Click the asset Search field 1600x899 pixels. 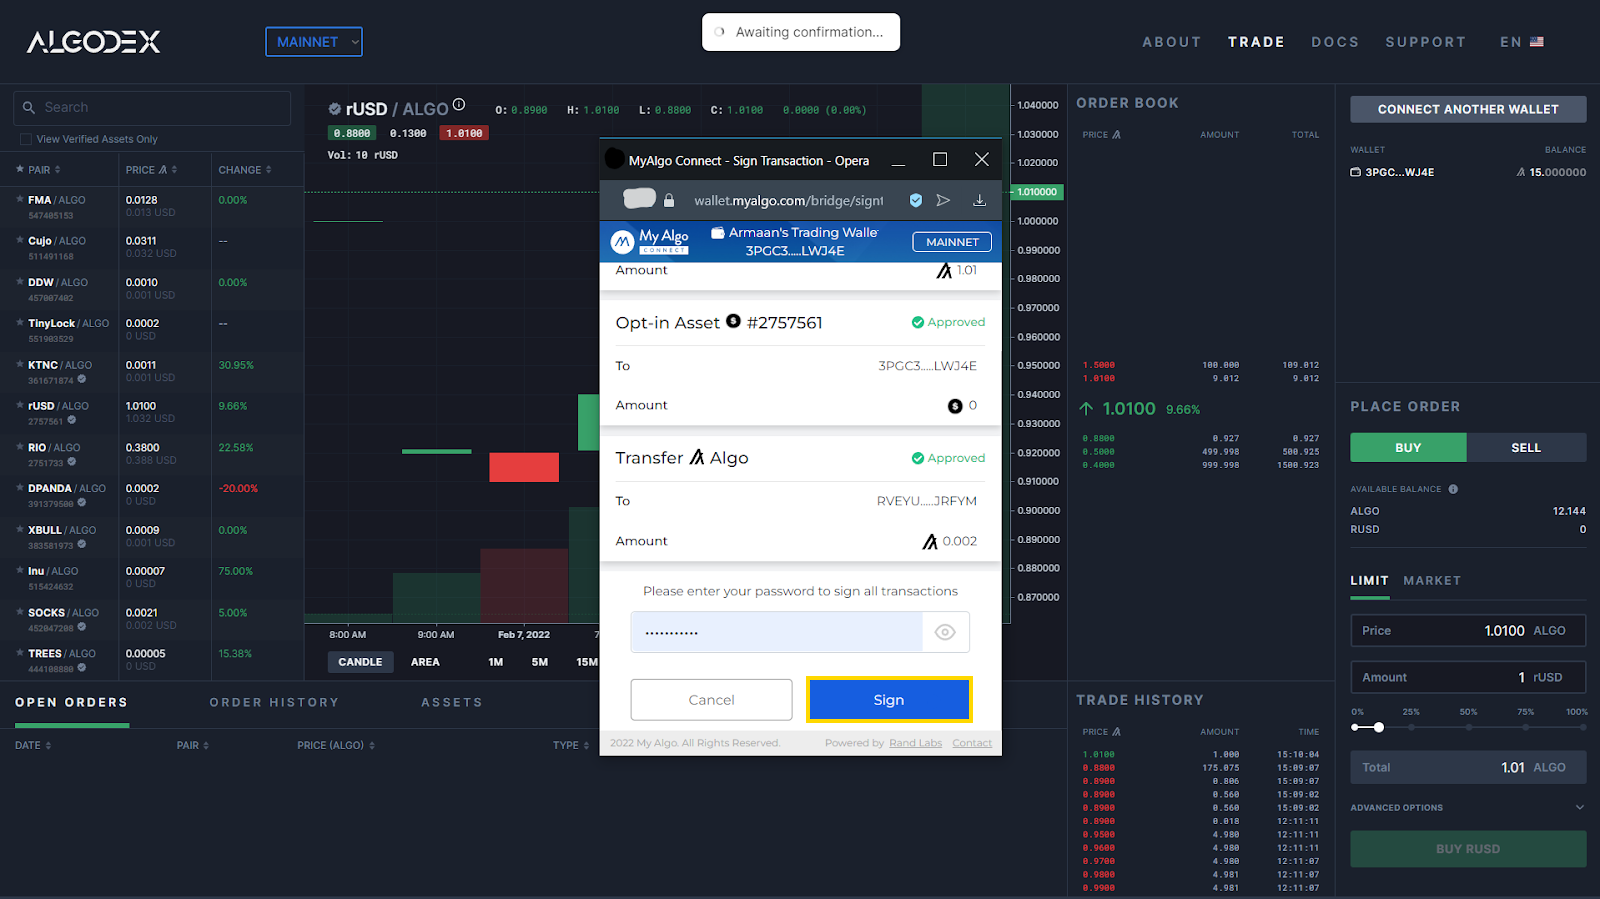coord(152,108)
